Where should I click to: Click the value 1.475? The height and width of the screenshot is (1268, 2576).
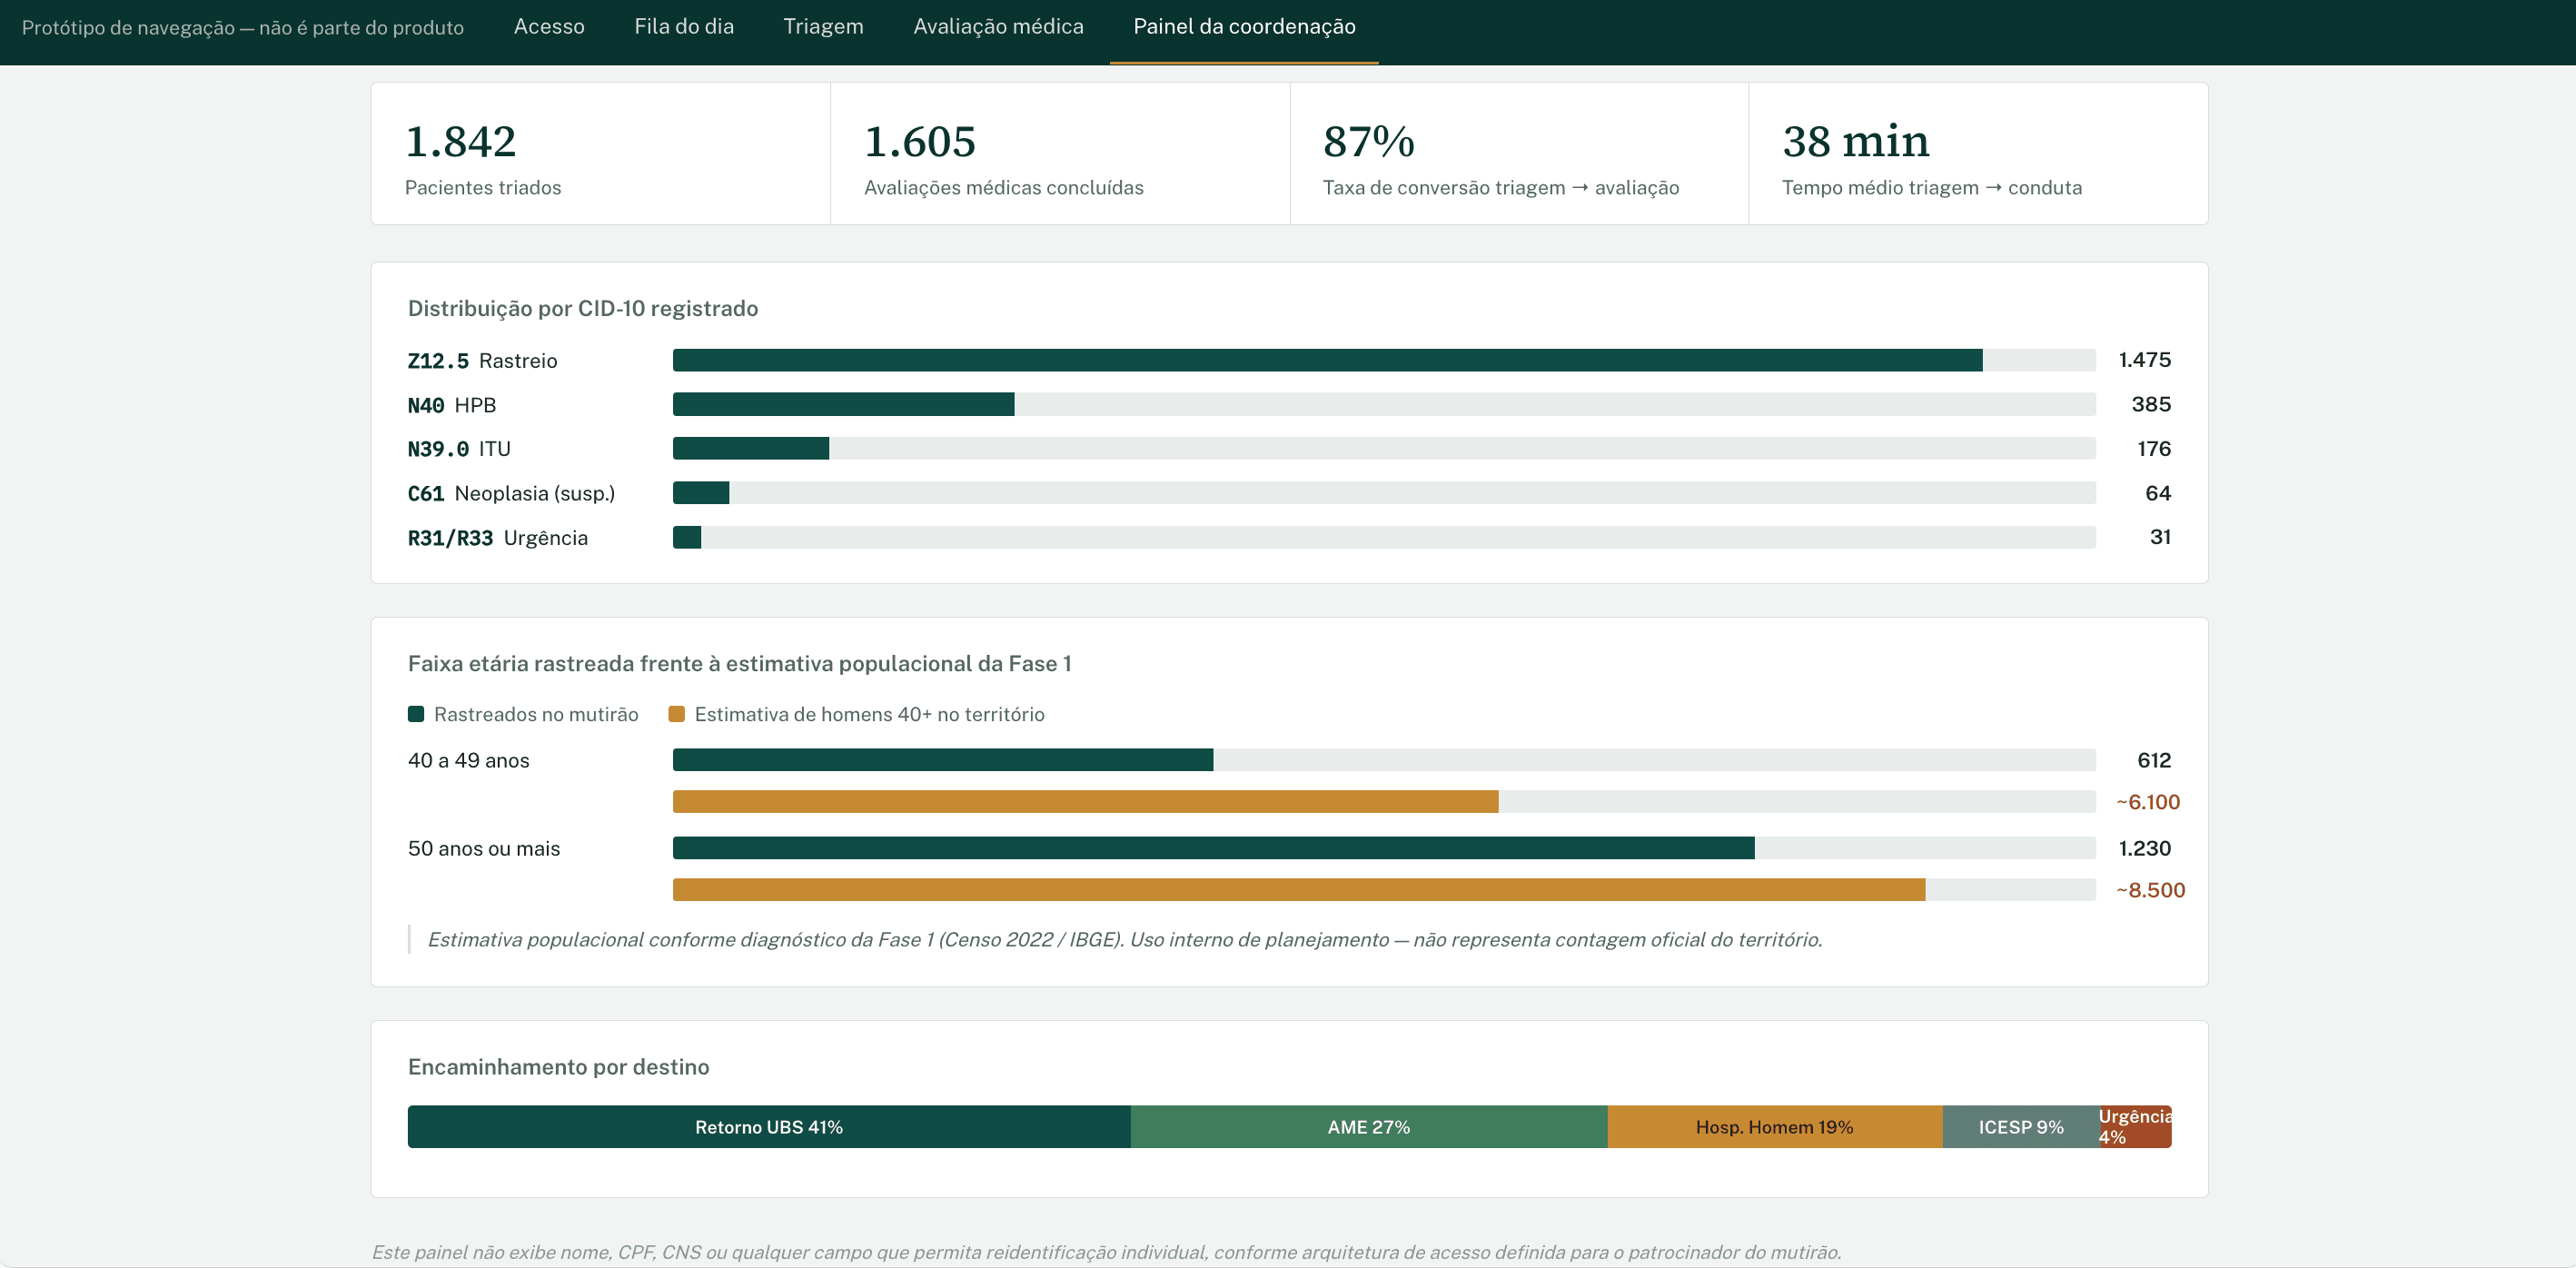point(2145,360)
